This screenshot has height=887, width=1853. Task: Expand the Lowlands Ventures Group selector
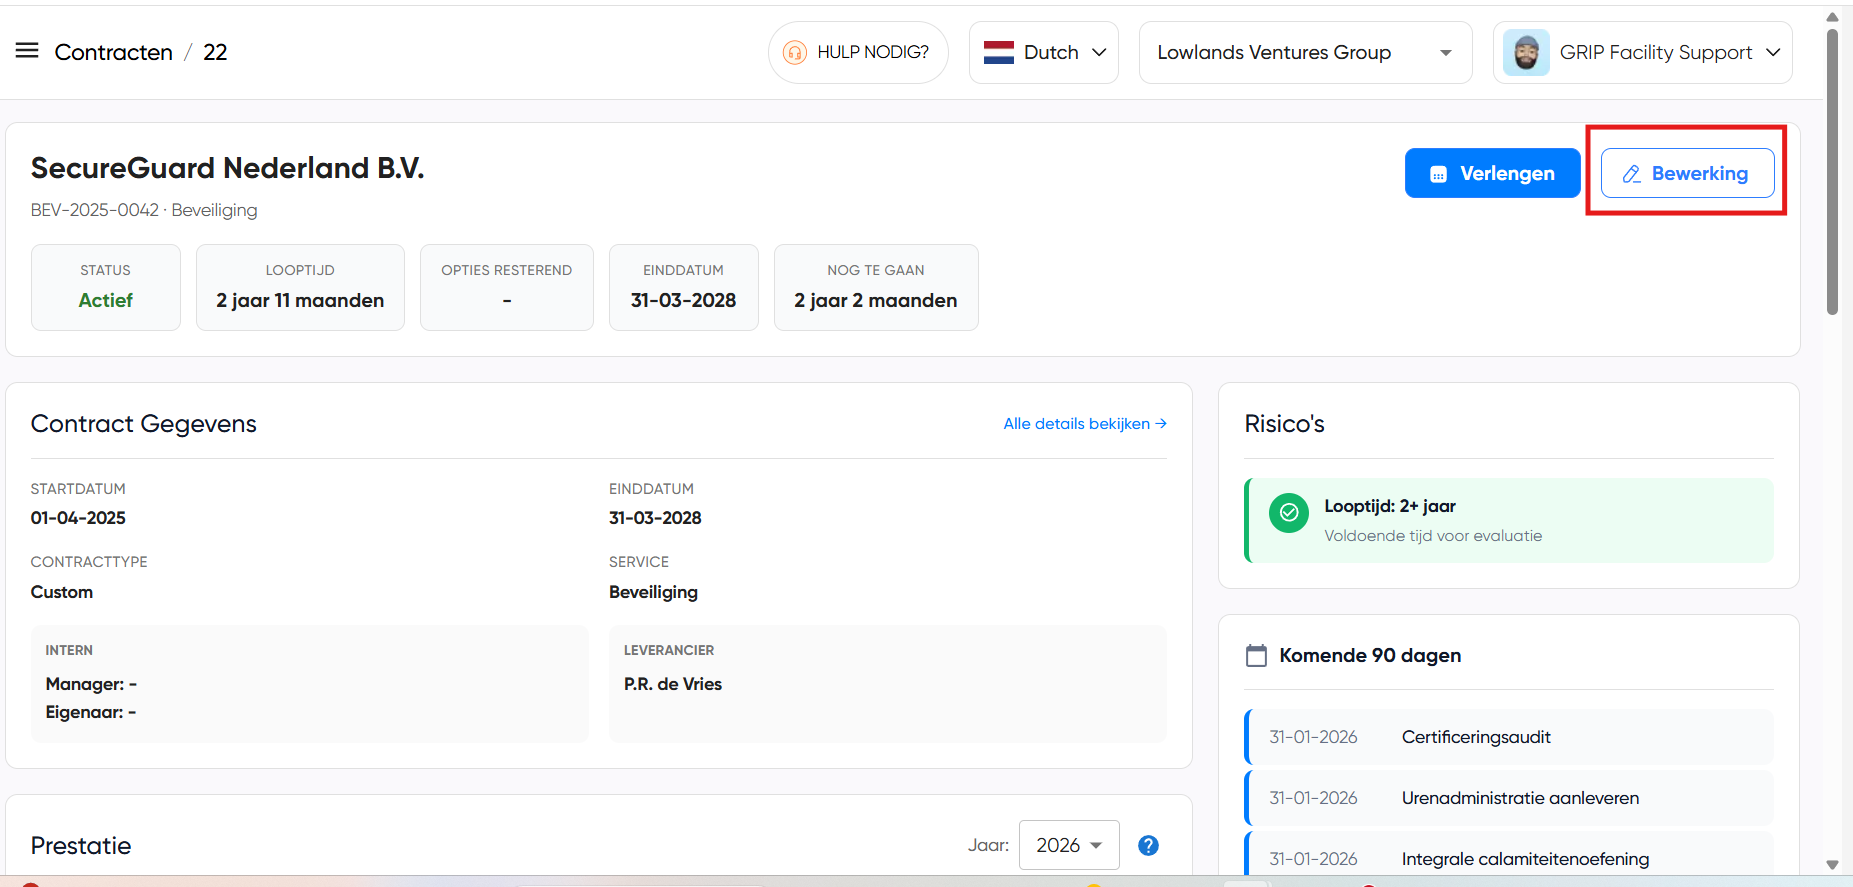click(1304, 53)
